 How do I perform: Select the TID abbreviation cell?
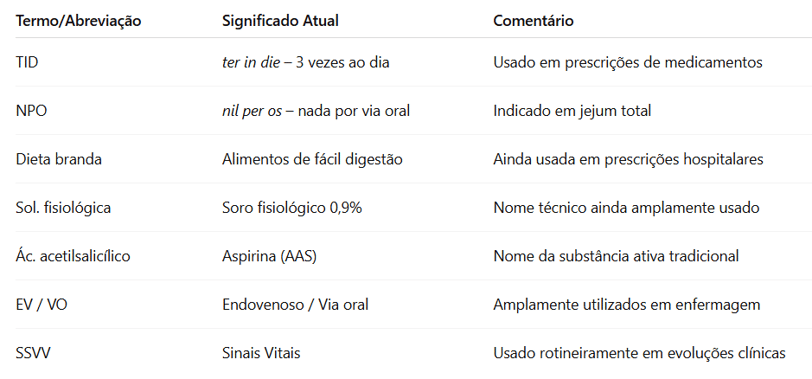point(27,62)
